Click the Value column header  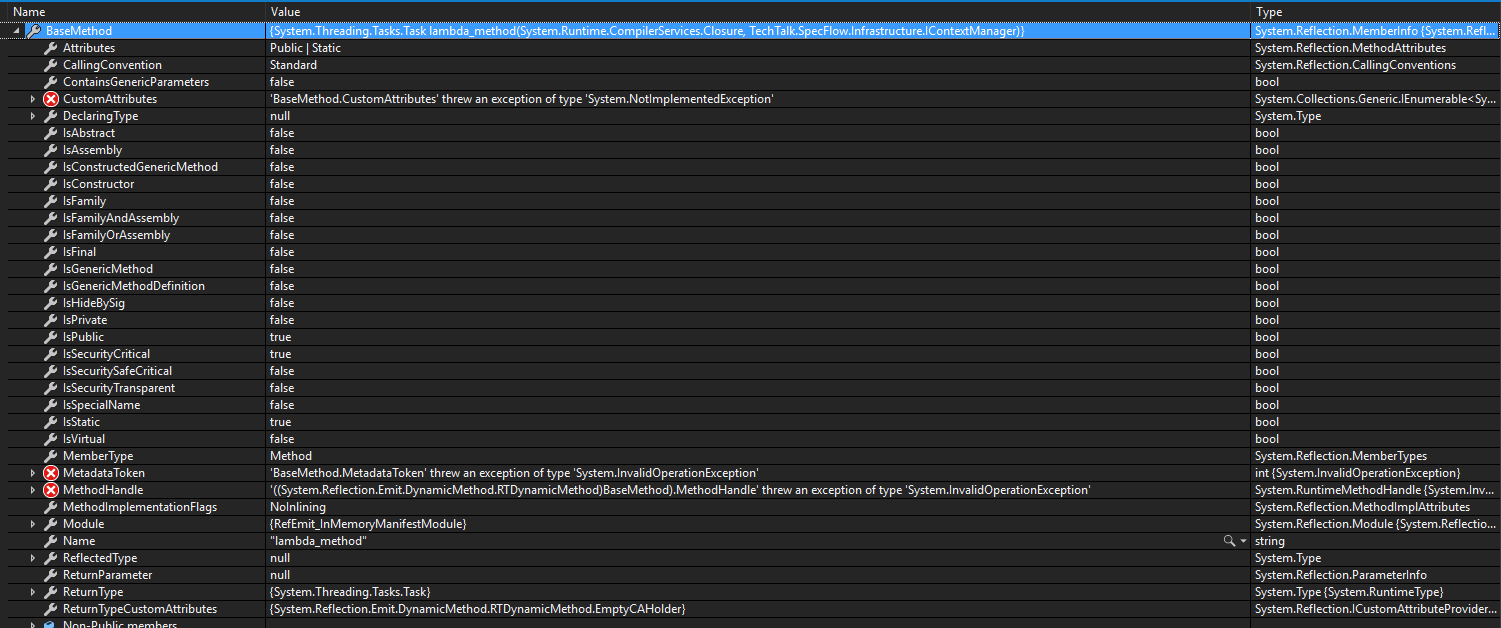pyautogui.click(x=758, y=11)
